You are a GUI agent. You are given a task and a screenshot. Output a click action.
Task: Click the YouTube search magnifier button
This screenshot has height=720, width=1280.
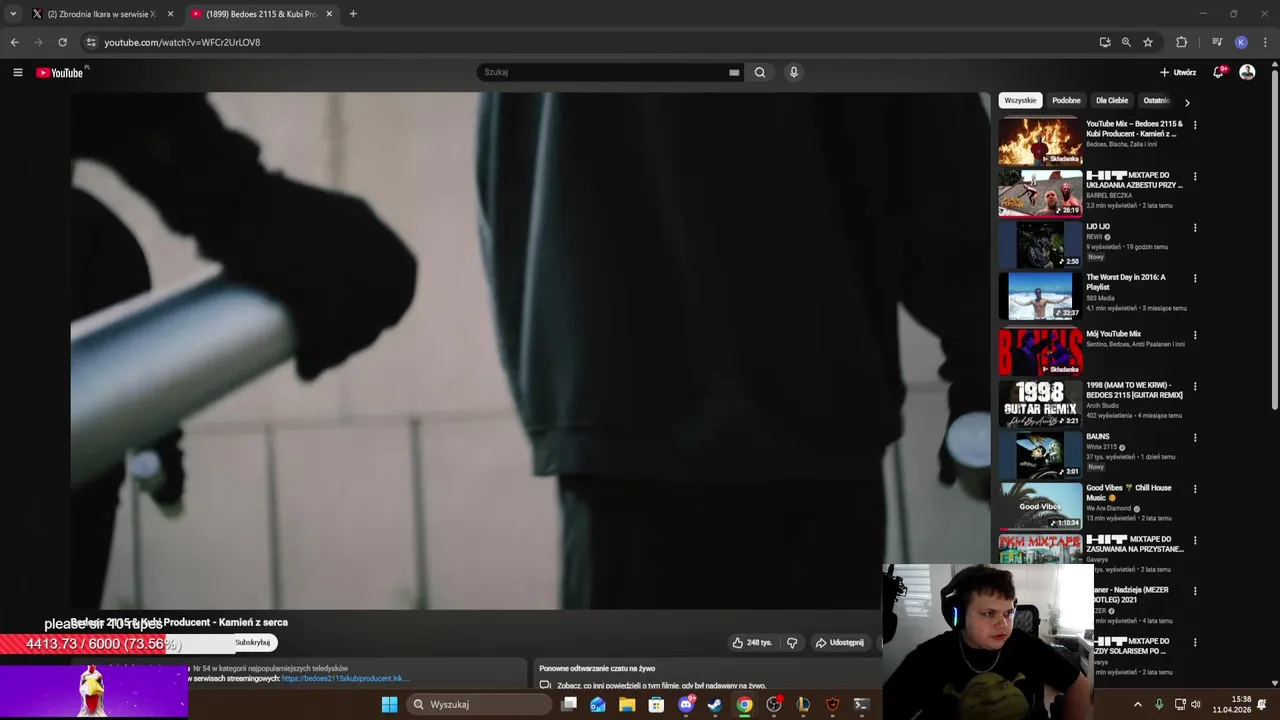pos(760,72)
